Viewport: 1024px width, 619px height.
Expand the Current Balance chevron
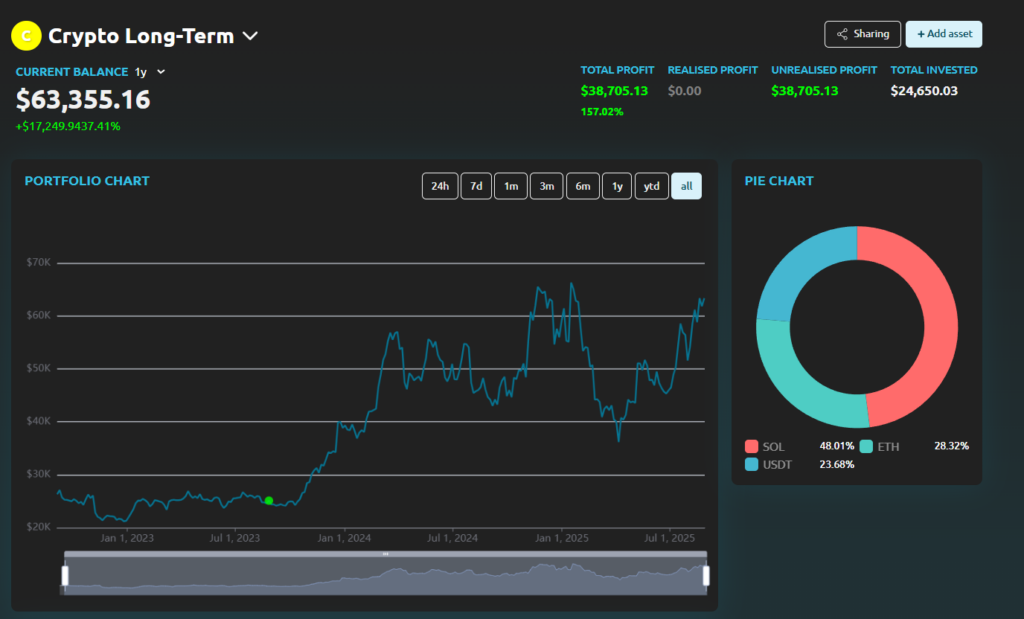(160, 71)
